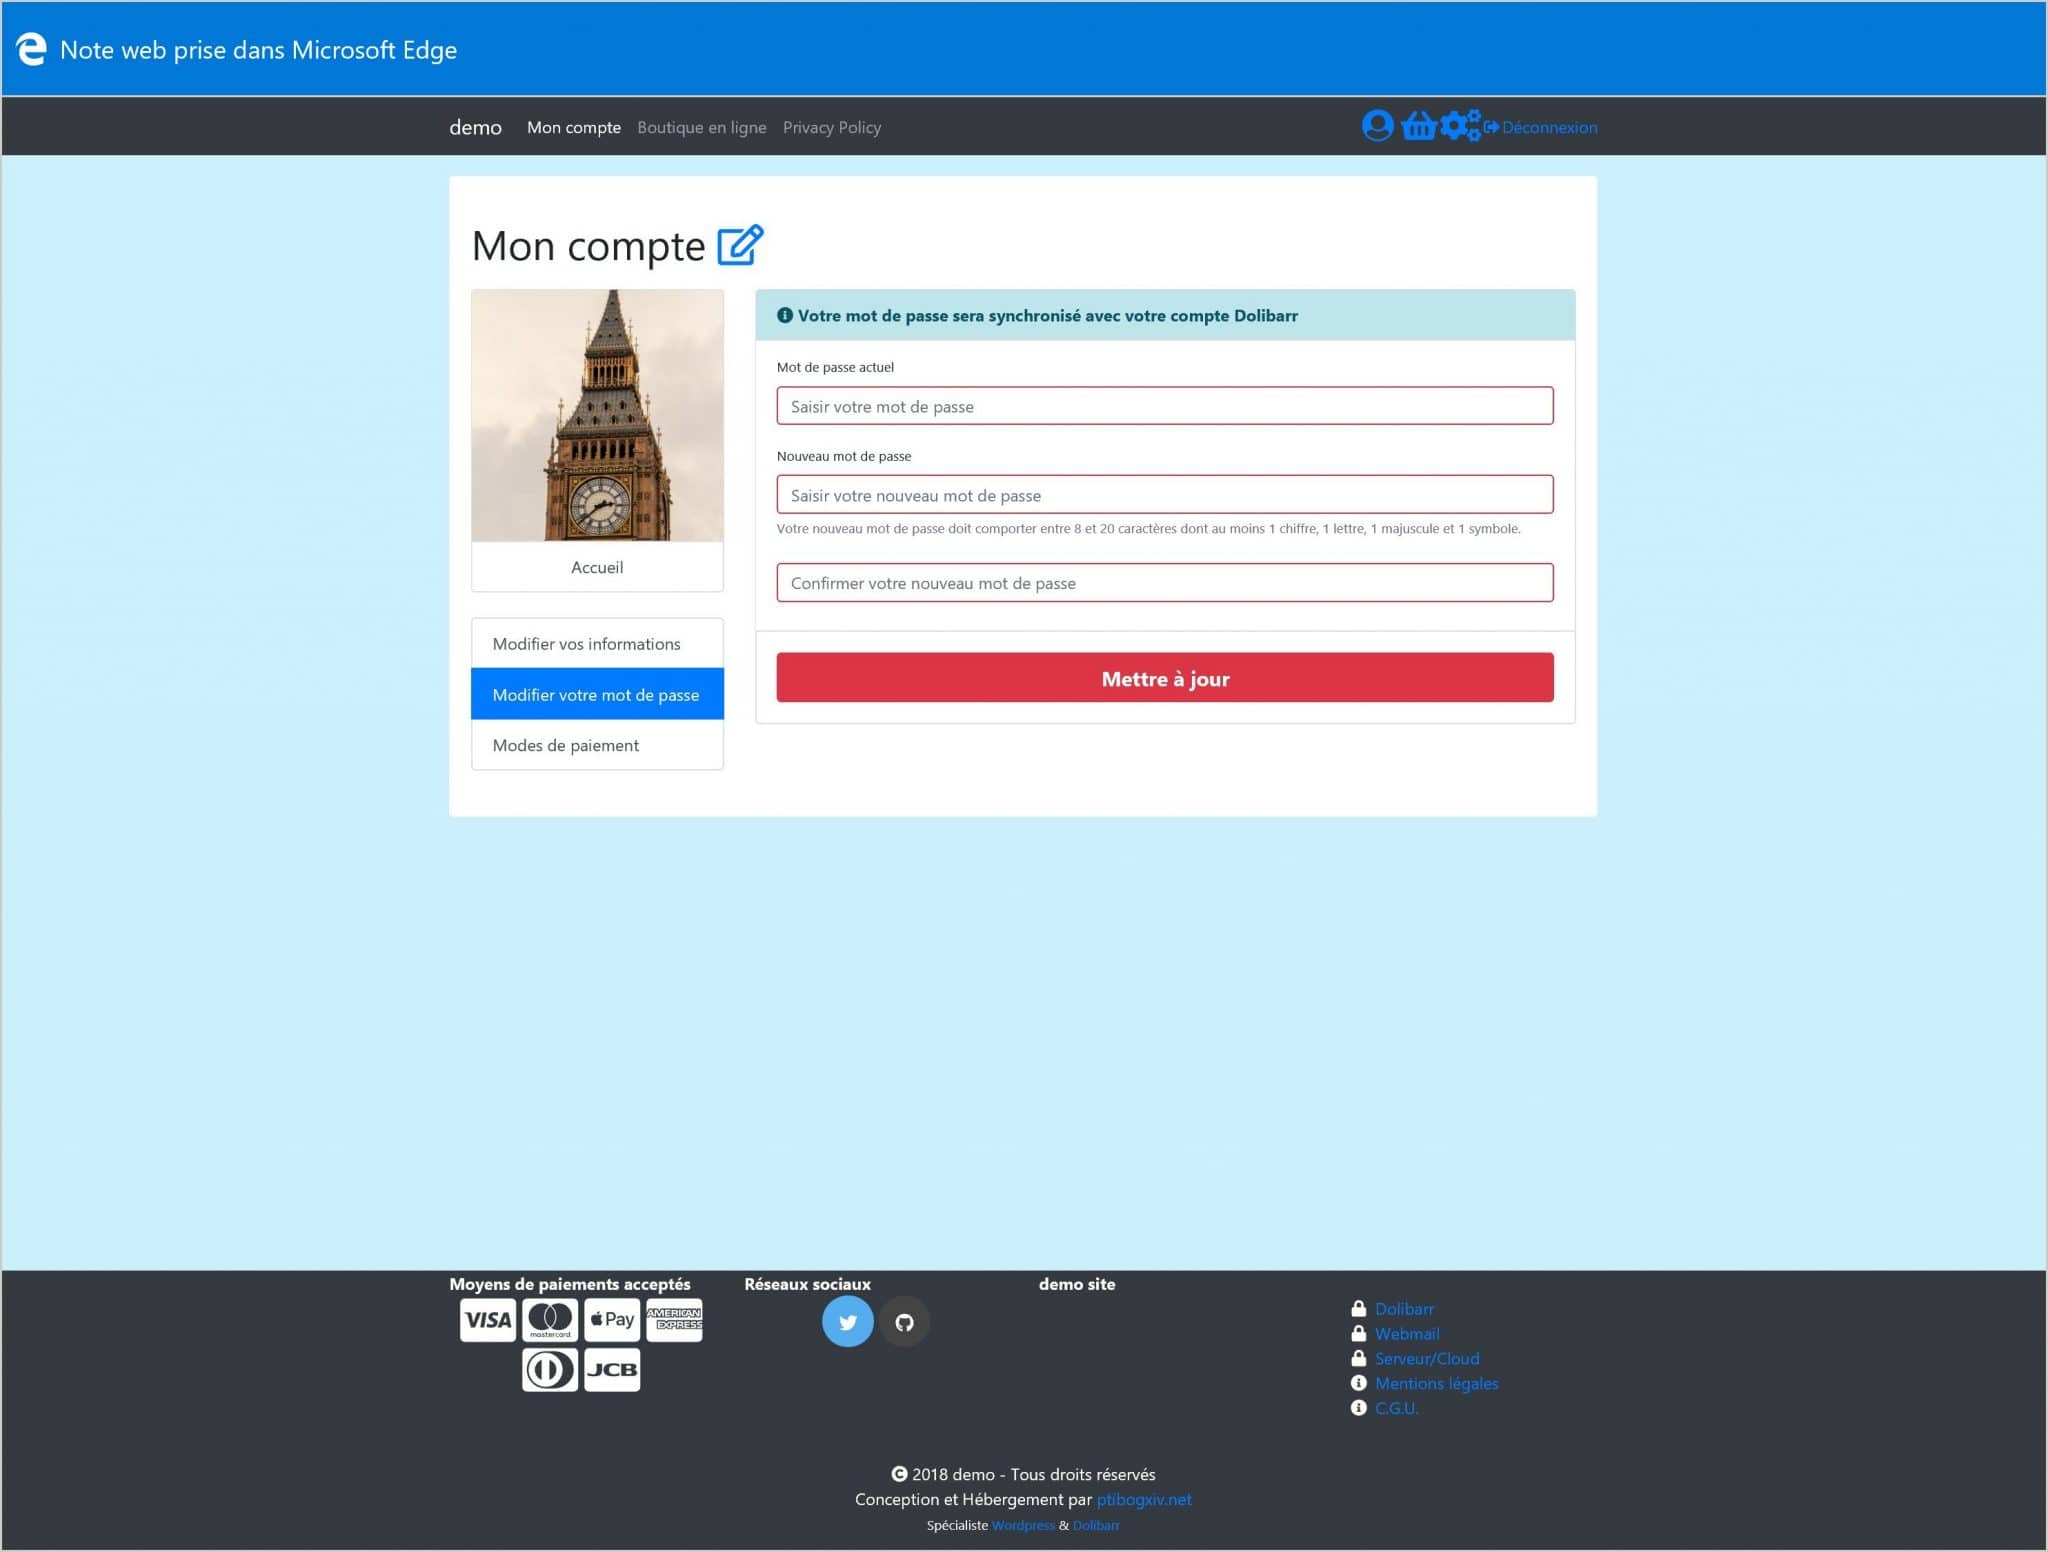Screen dimensions: 2048x1552
Task: Click the settings gears icon
Action: coord(1459,126)
